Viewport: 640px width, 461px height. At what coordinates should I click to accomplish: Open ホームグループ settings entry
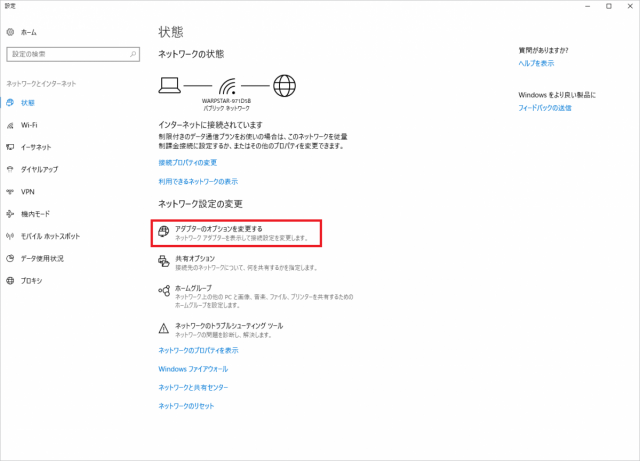(192, 288)
